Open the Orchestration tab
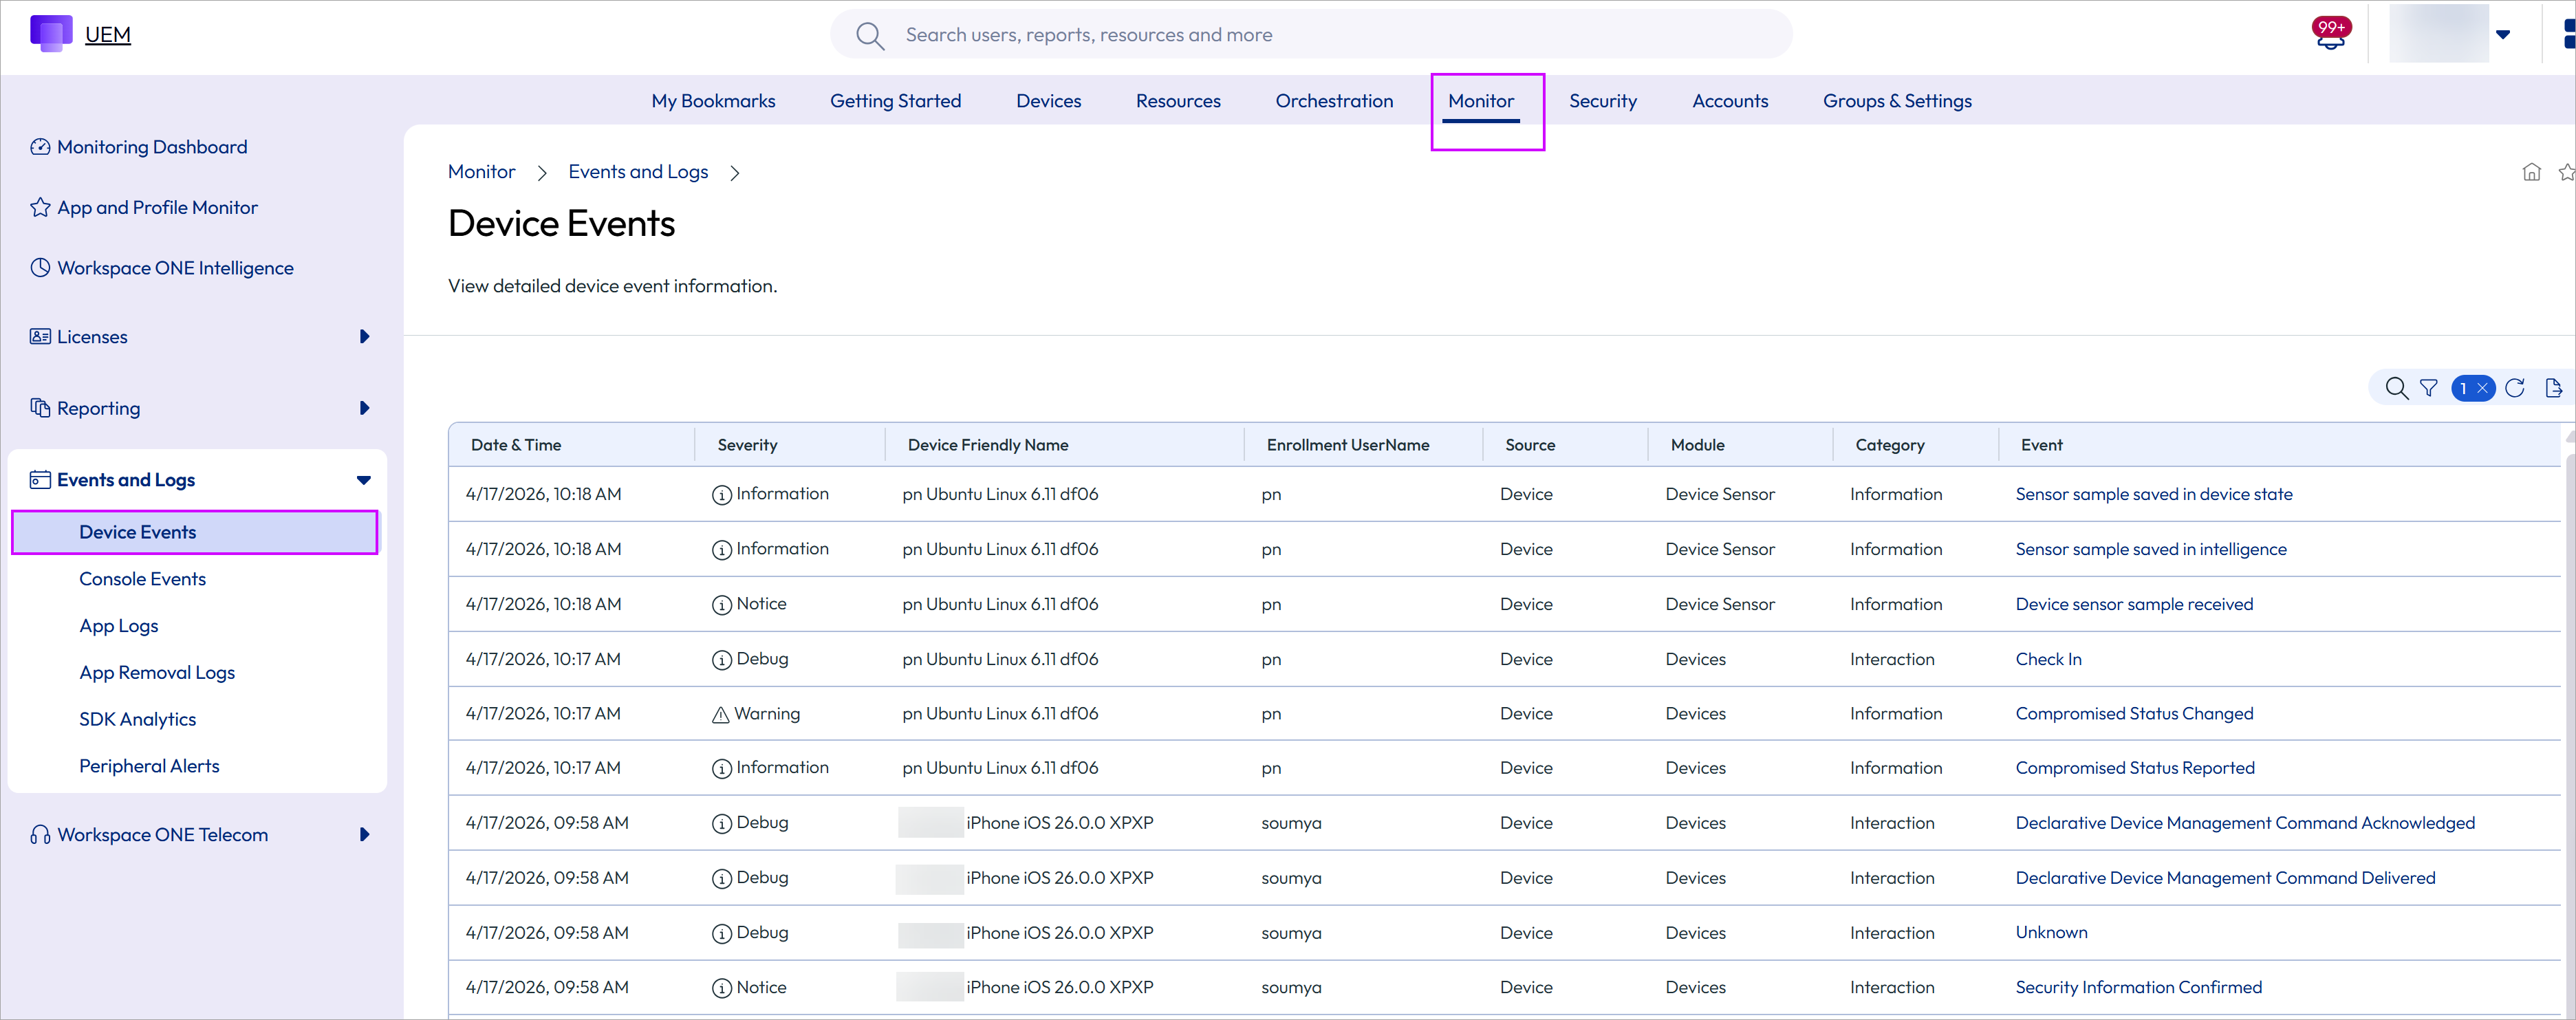 (1334, 101)
